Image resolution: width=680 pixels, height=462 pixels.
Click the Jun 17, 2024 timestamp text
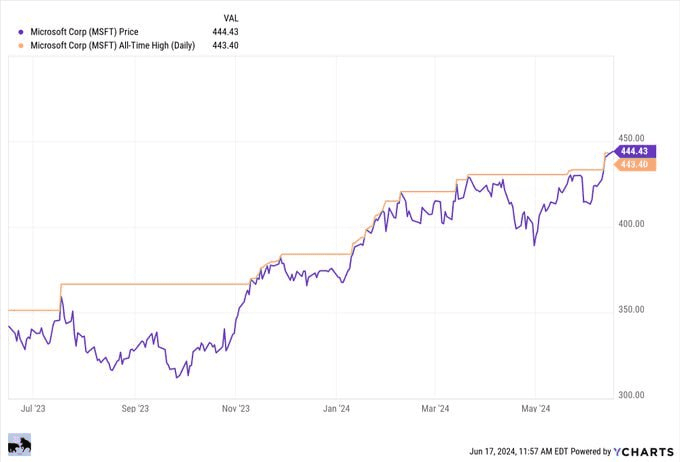[508, 449]
